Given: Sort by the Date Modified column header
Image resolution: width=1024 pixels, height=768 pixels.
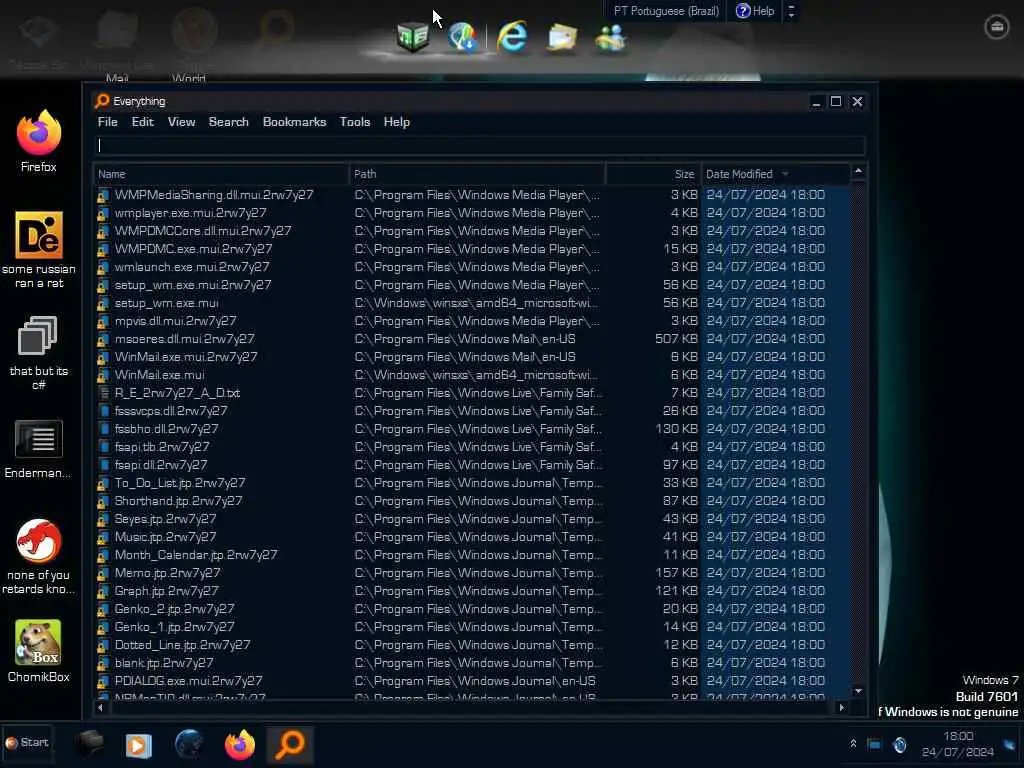Looking at the screenshot, I should pyautogui.click(x=775, y=174).
